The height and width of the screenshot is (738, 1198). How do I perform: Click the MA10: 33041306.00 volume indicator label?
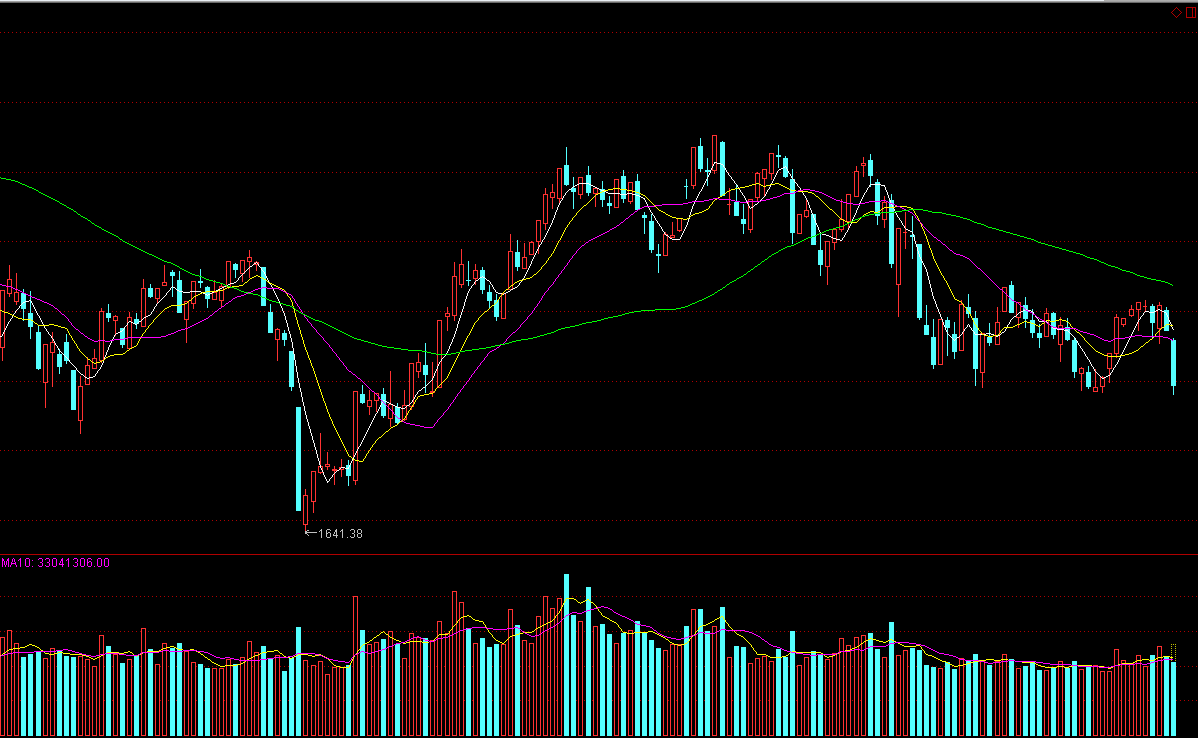(x=55, y=563)
